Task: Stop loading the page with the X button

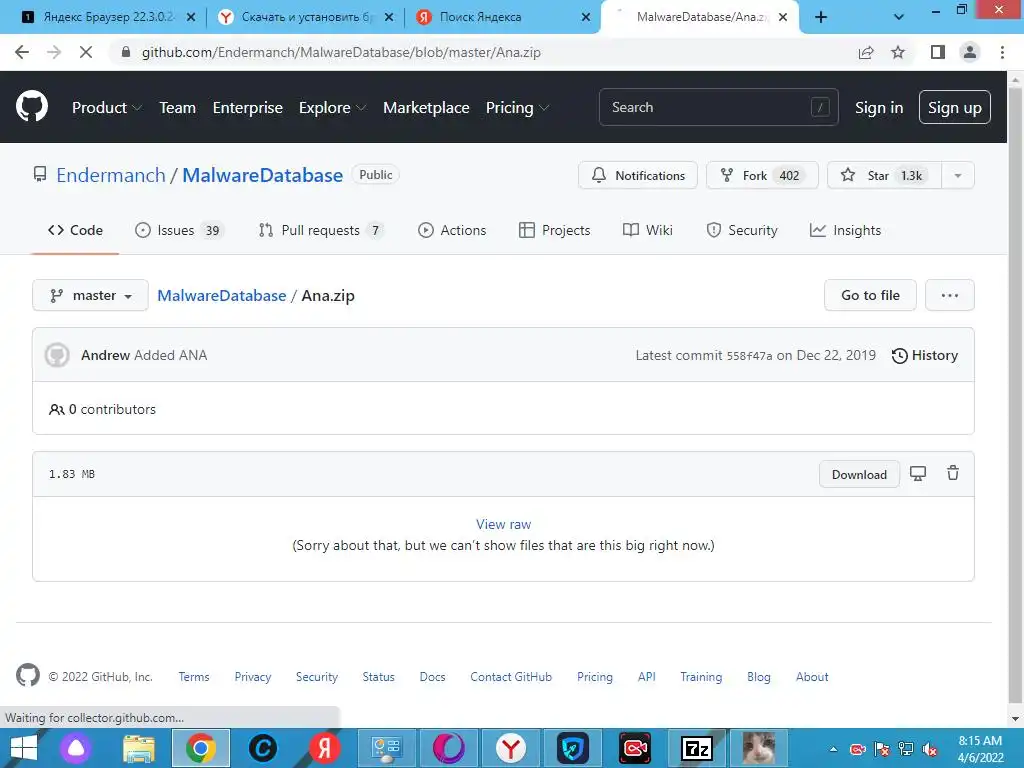Action: (x=86, y=52)
